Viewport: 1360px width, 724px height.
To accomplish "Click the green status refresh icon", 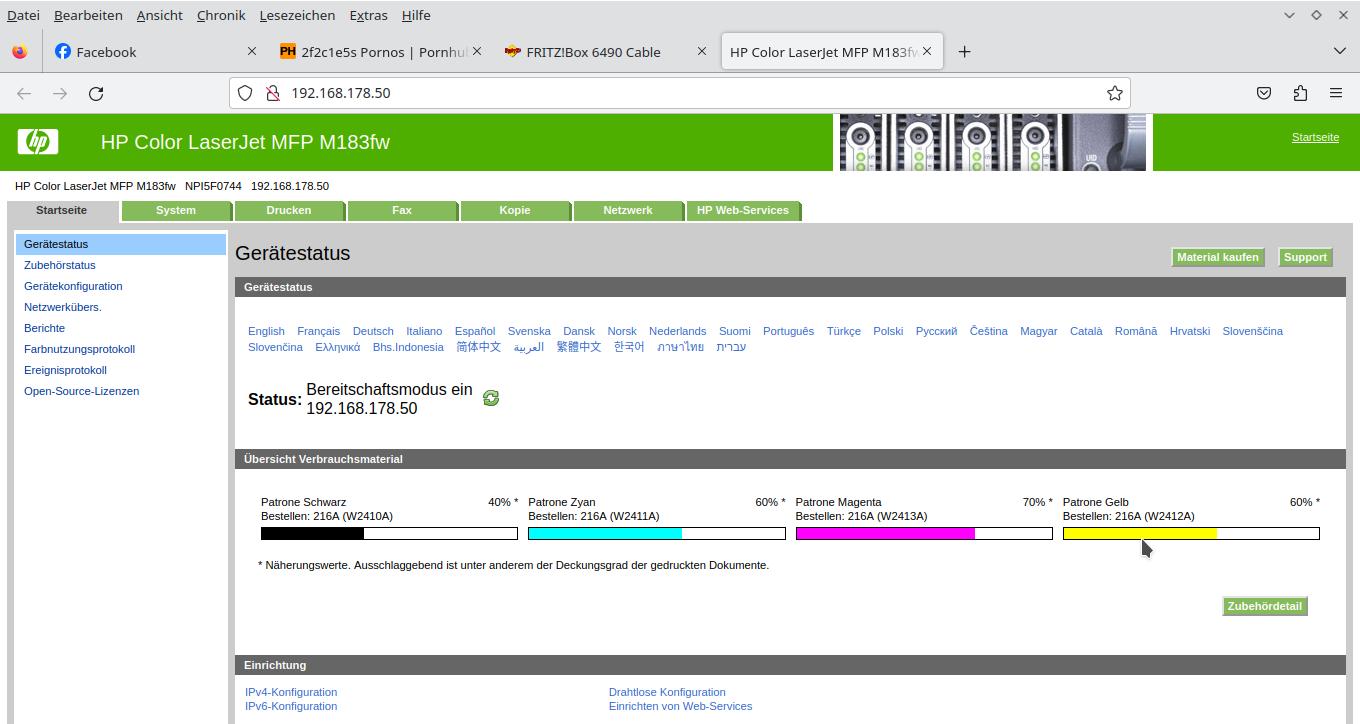I will click(491, 398).
